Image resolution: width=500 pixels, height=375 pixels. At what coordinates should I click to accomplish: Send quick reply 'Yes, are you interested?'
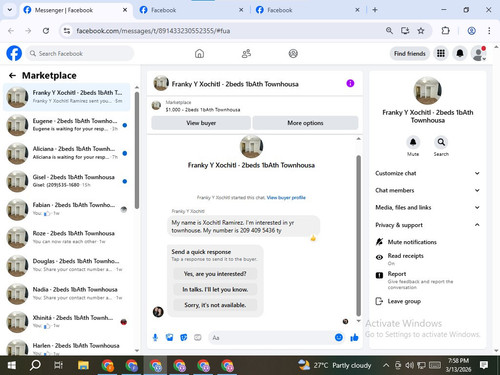[215, 274]
